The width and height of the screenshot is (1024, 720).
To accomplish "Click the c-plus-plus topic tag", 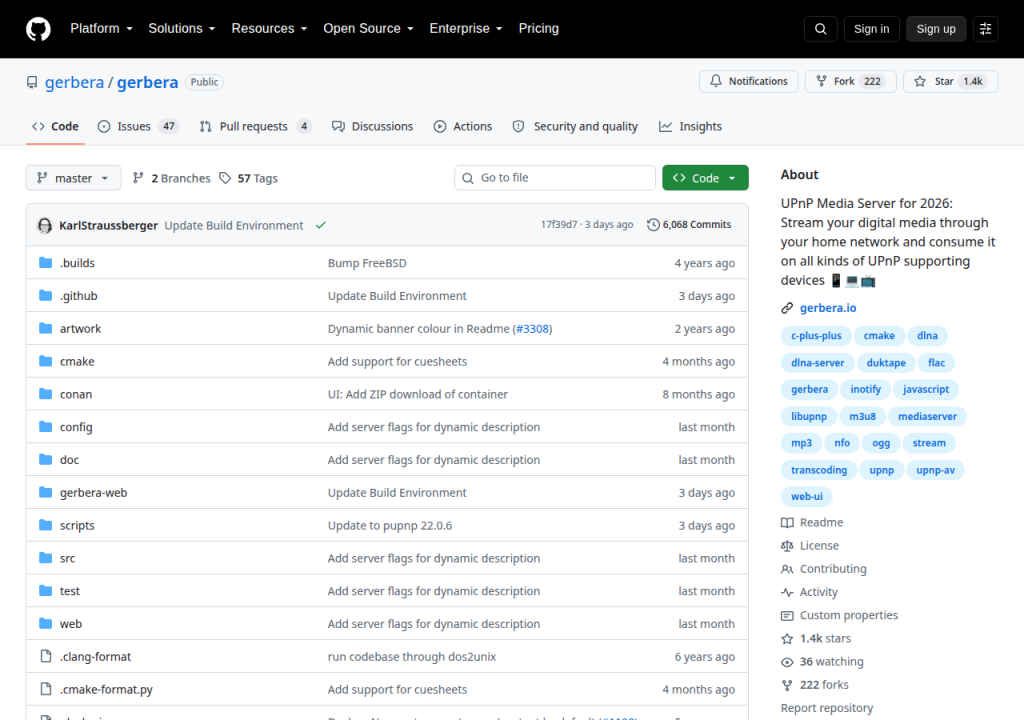I will point(816,336).
